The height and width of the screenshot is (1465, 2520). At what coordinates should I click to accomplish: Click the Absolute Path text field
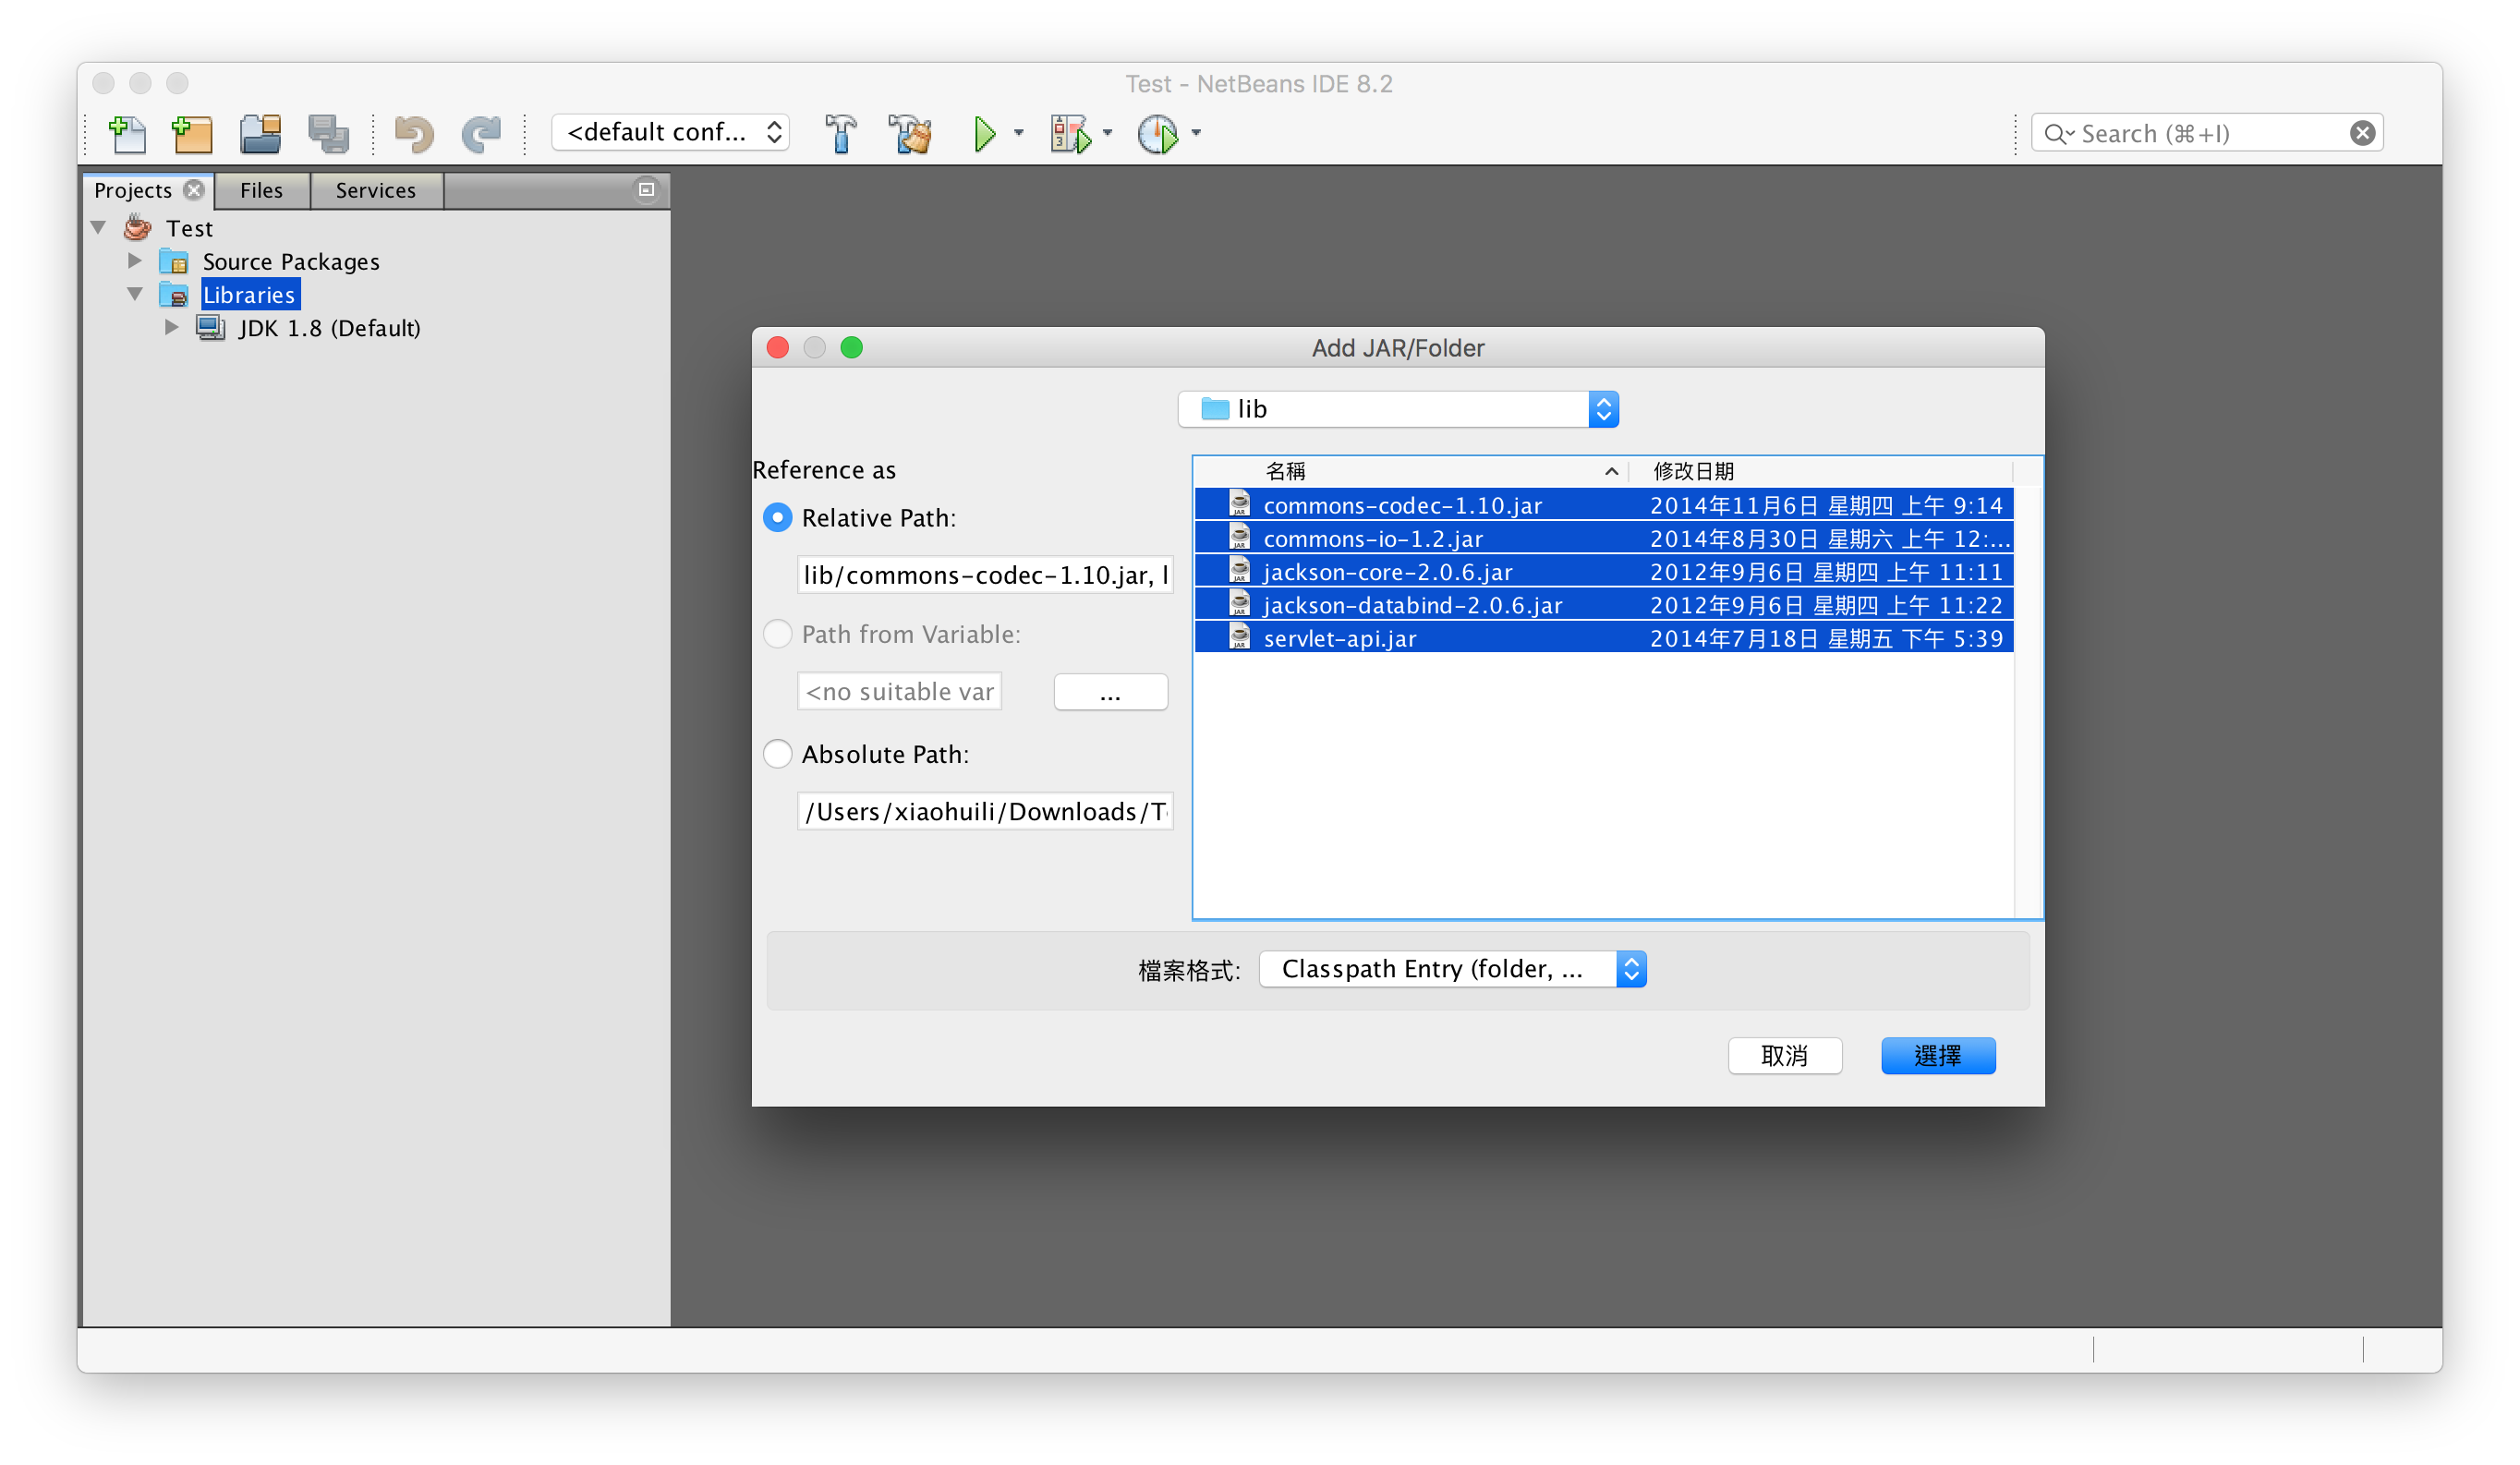coord(985,811)
